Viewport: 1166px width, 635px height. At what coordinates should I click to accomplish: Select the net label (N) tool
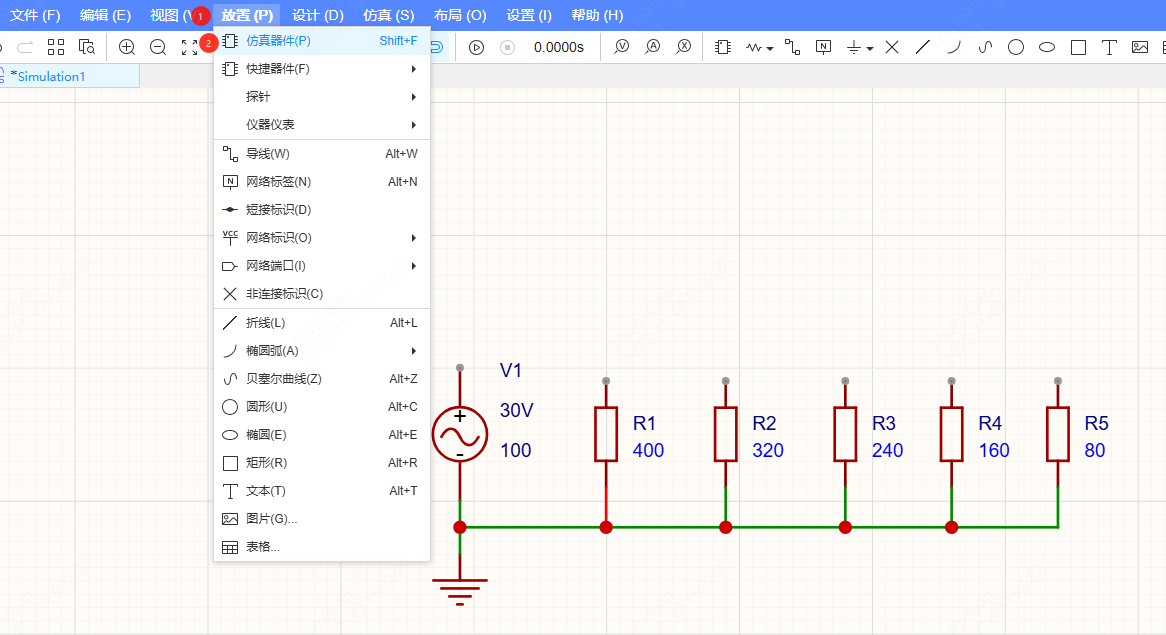(x=823, y=46)
